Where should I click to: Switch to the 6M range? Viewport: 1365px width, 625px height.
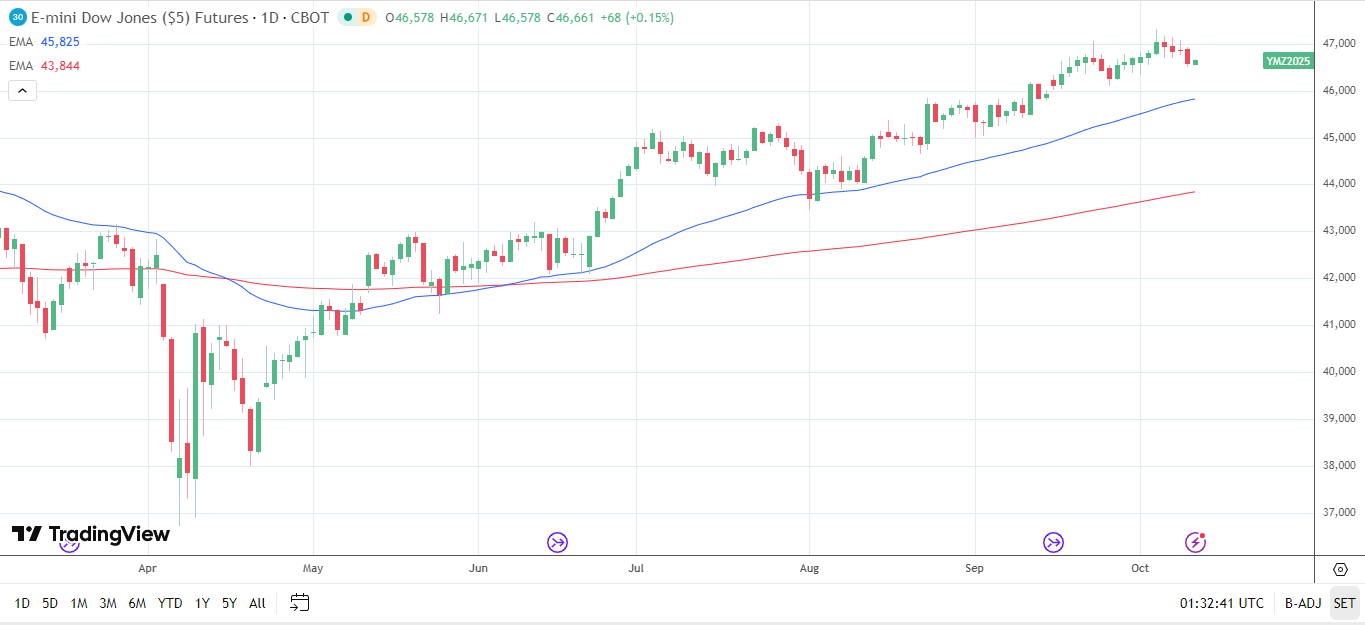(137, 603)
